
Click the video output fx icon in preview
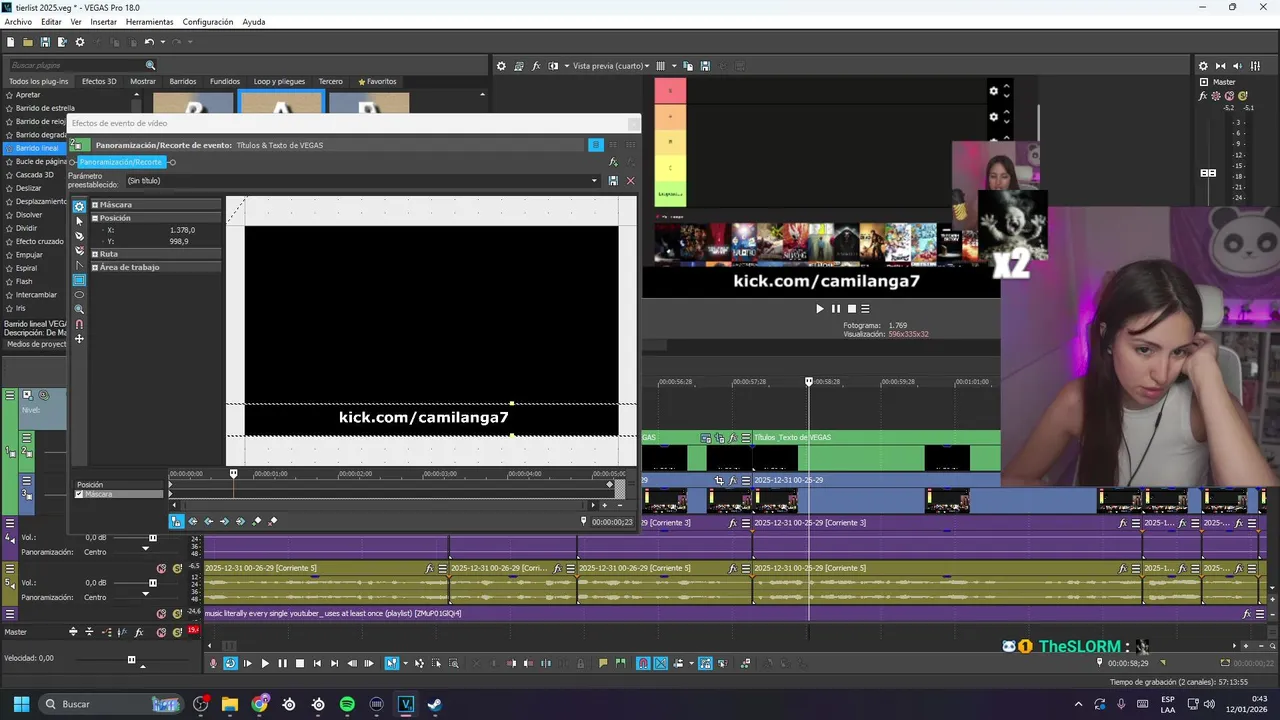tap(536, 66)
